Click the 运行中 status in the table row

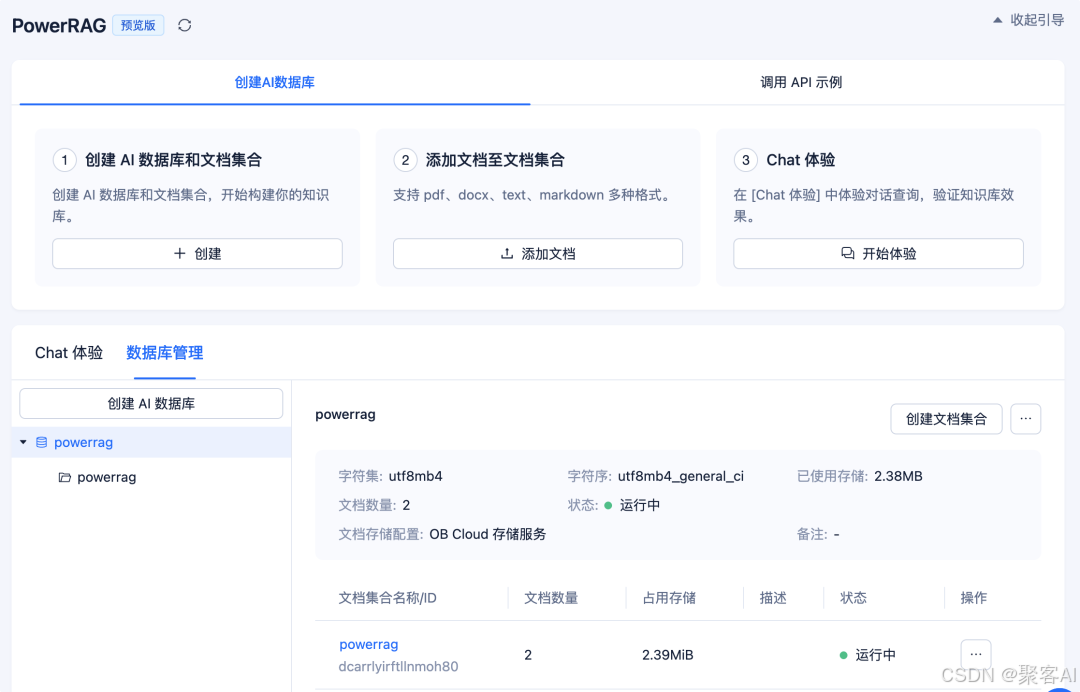click(868, 655)
